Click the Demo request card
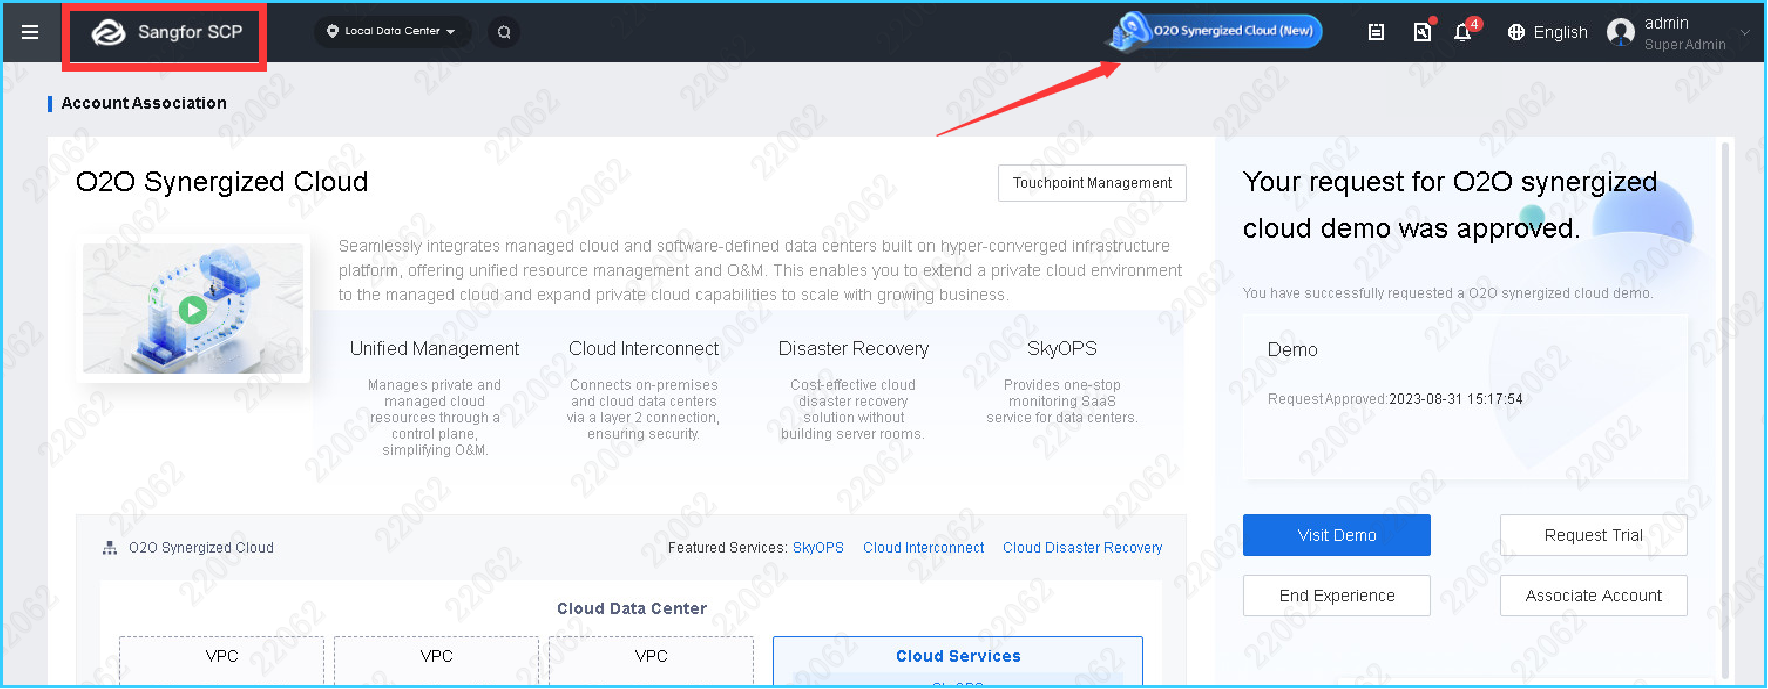Viewport: 1768px width, 689px height. (x=1465, y=396)
